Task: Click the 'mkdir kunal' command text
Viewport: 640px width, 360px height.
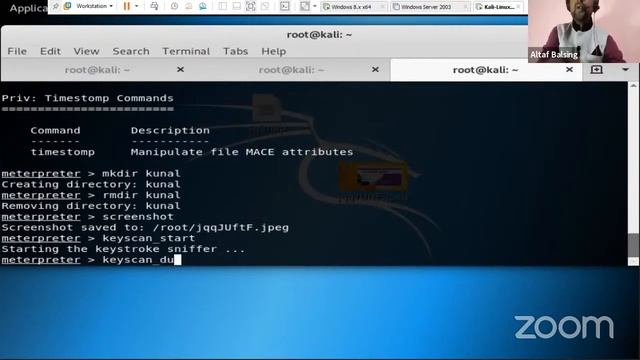Action: [x=141, y=173]
